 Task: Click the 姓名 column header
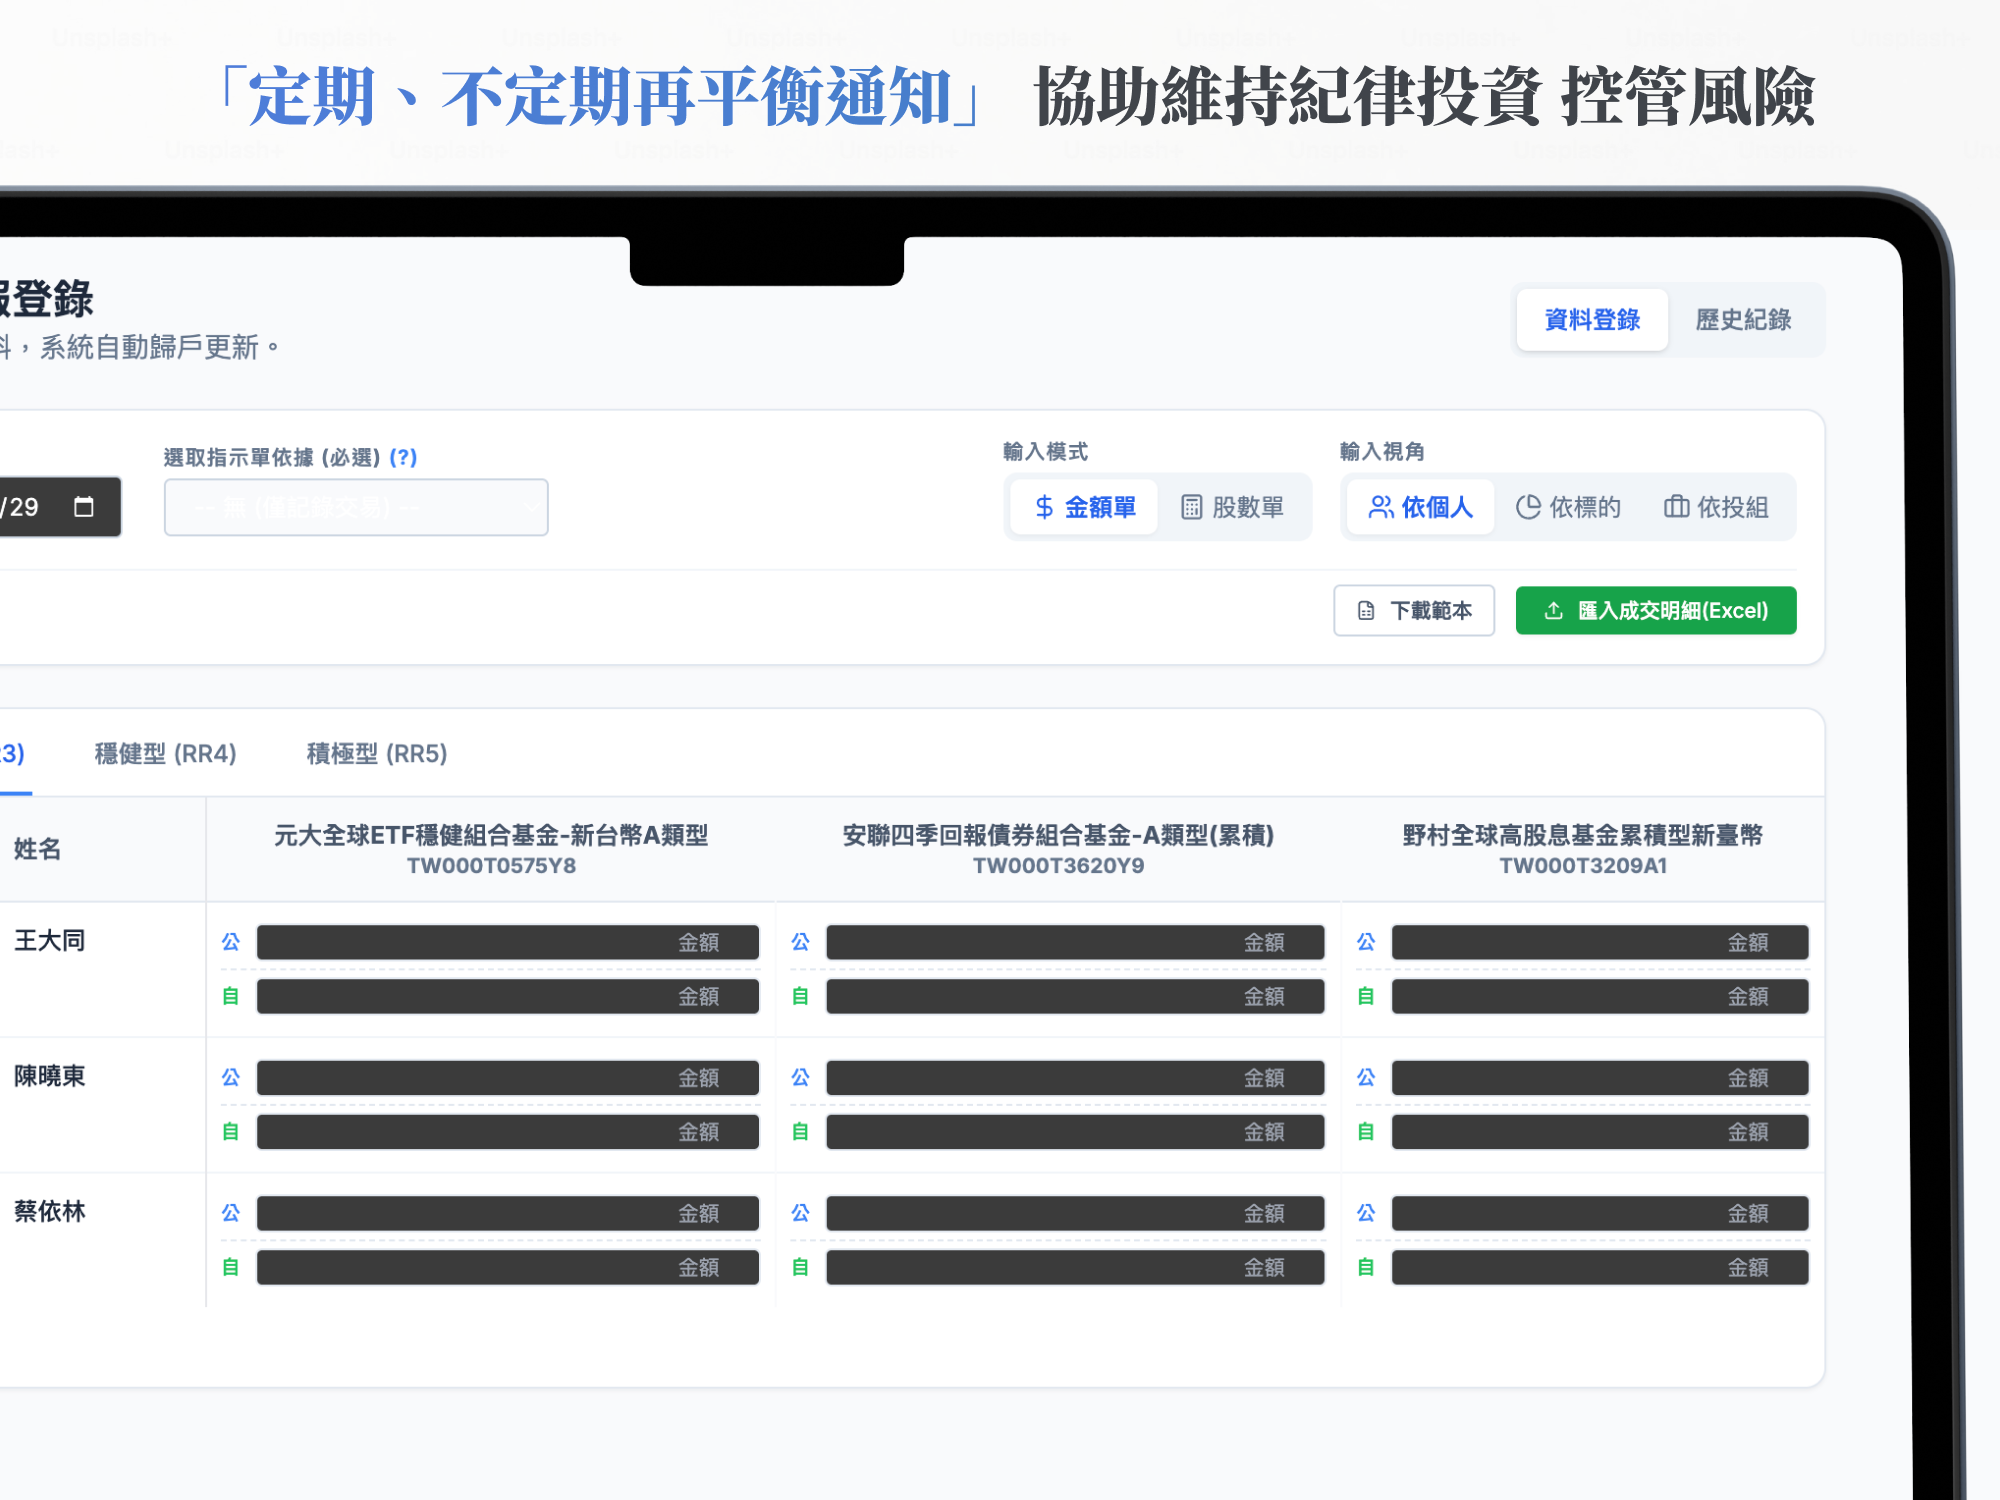click(37, 849)
